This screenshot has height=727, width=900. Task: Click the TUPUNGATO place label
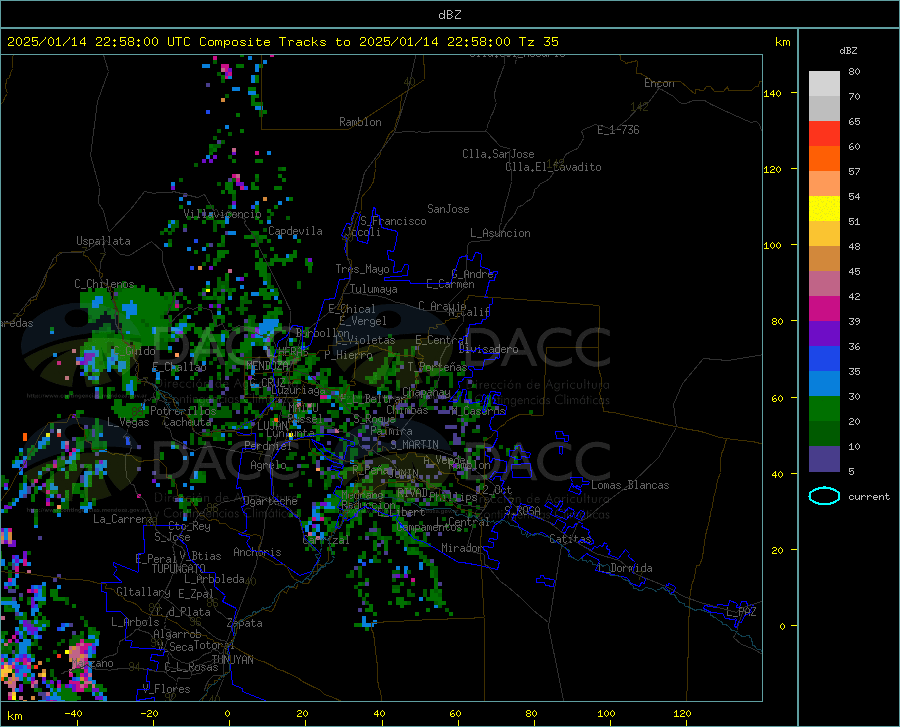click(x=179, y=569)
